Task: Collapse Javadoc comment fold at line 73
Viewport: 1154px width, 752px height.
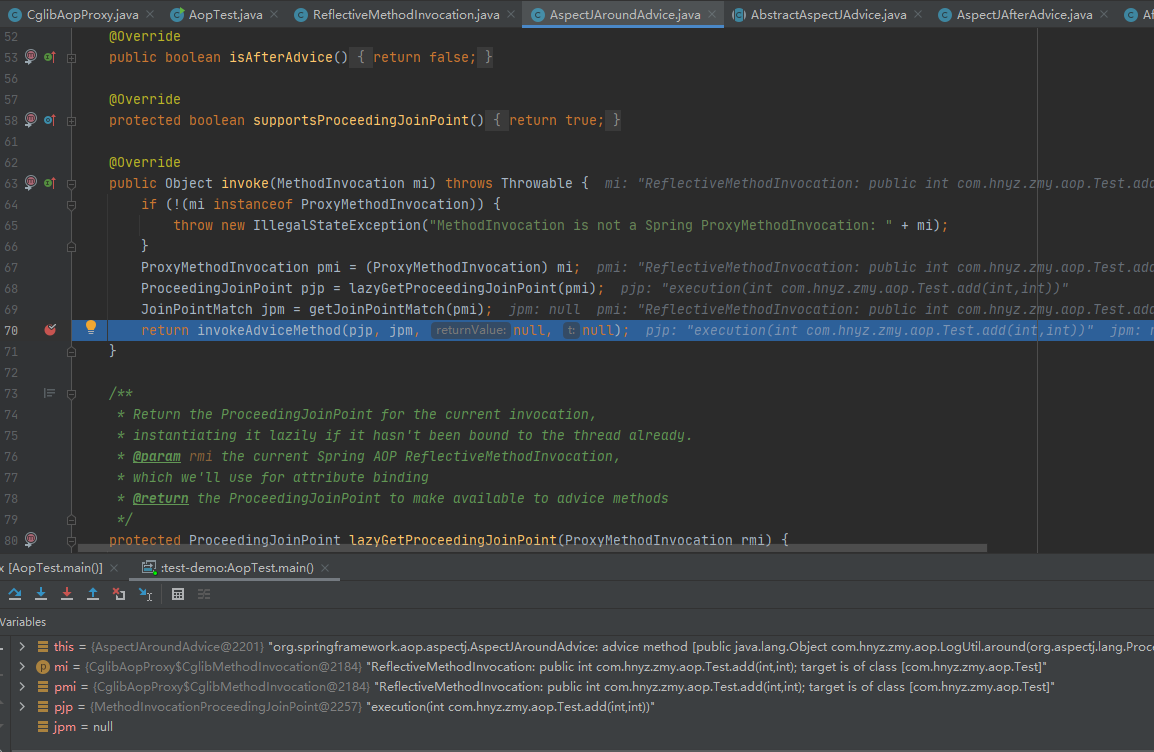Action: point(71,394)
